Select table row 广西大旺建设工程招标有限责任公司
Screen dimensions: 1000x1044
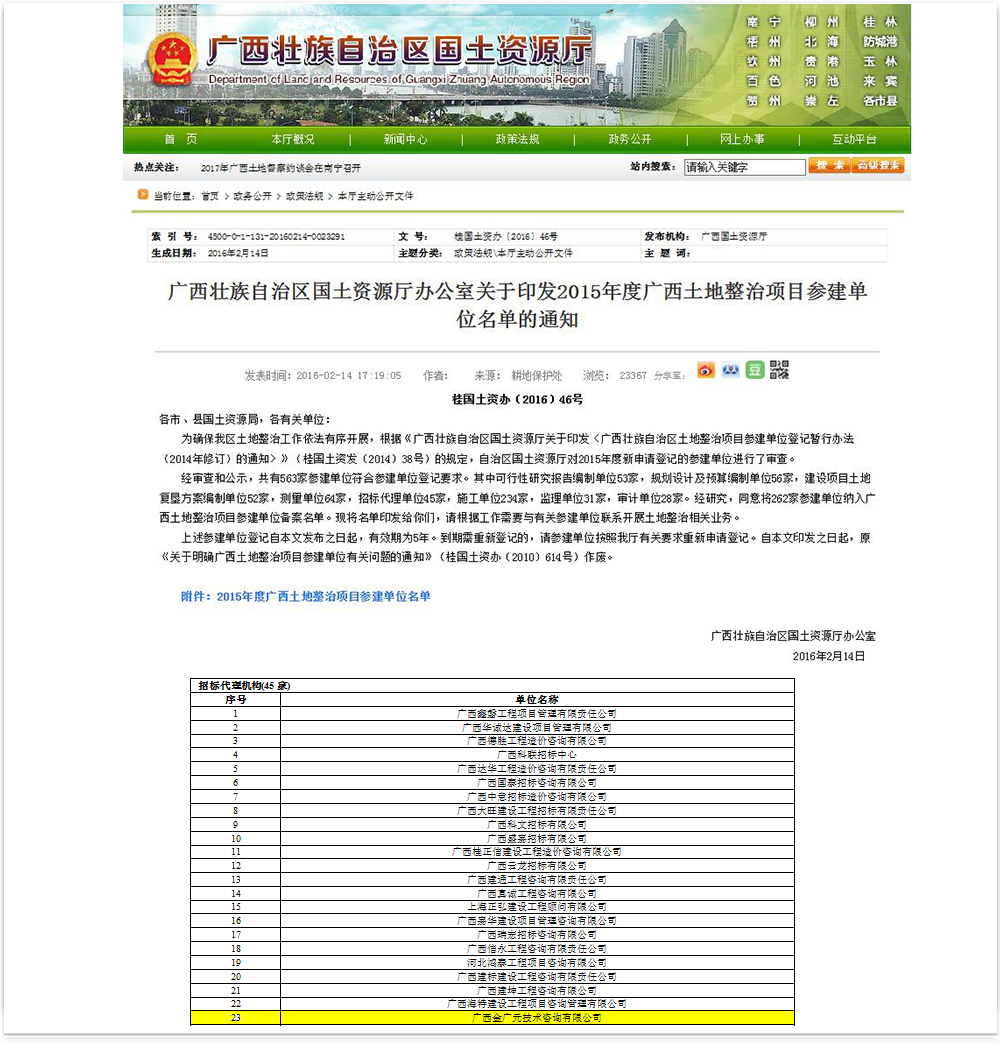tap(493, 811)
